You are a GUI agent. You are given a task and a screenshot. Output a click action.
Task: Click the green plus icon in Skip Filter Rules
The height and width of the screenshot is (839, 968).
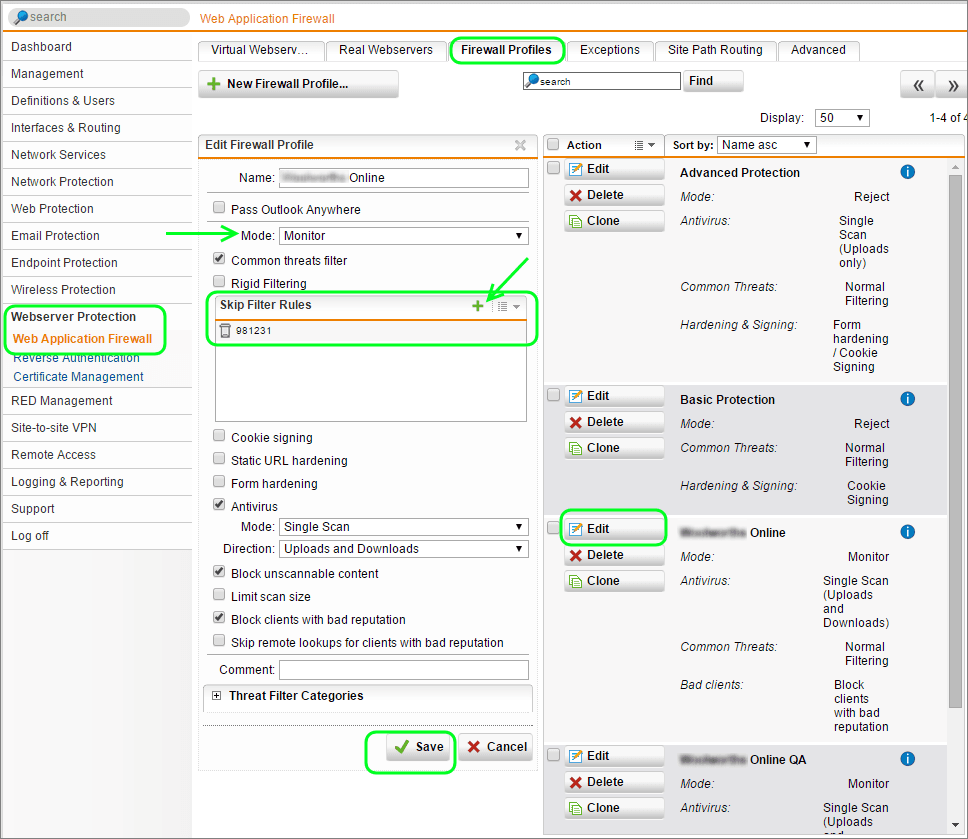pyautogui.click(x=477, y=306)
